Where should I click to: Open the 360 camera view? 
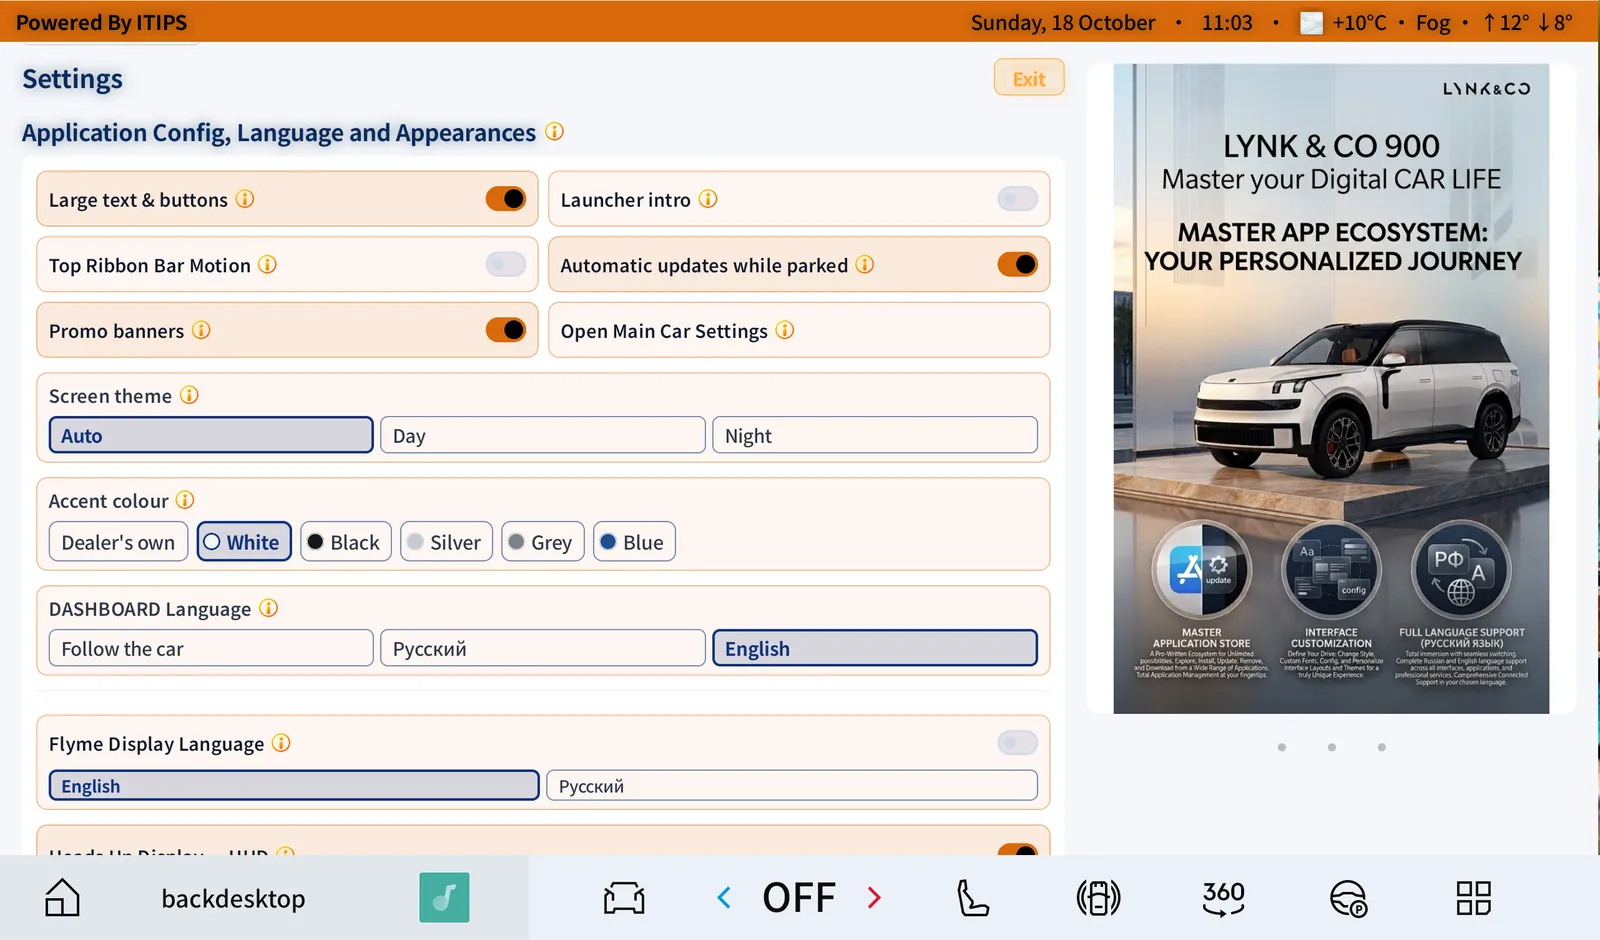[1223, 897]
